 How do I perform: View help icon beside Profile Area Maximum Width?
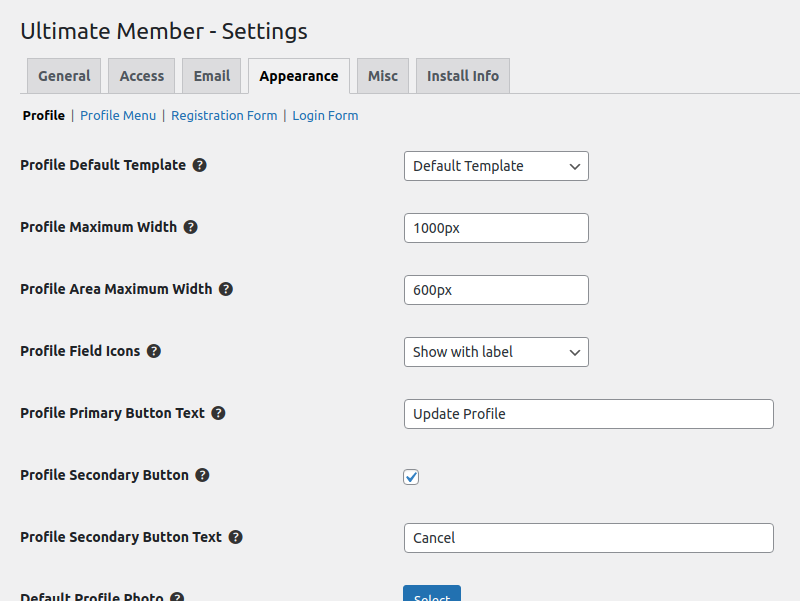(x=226, y=289)
